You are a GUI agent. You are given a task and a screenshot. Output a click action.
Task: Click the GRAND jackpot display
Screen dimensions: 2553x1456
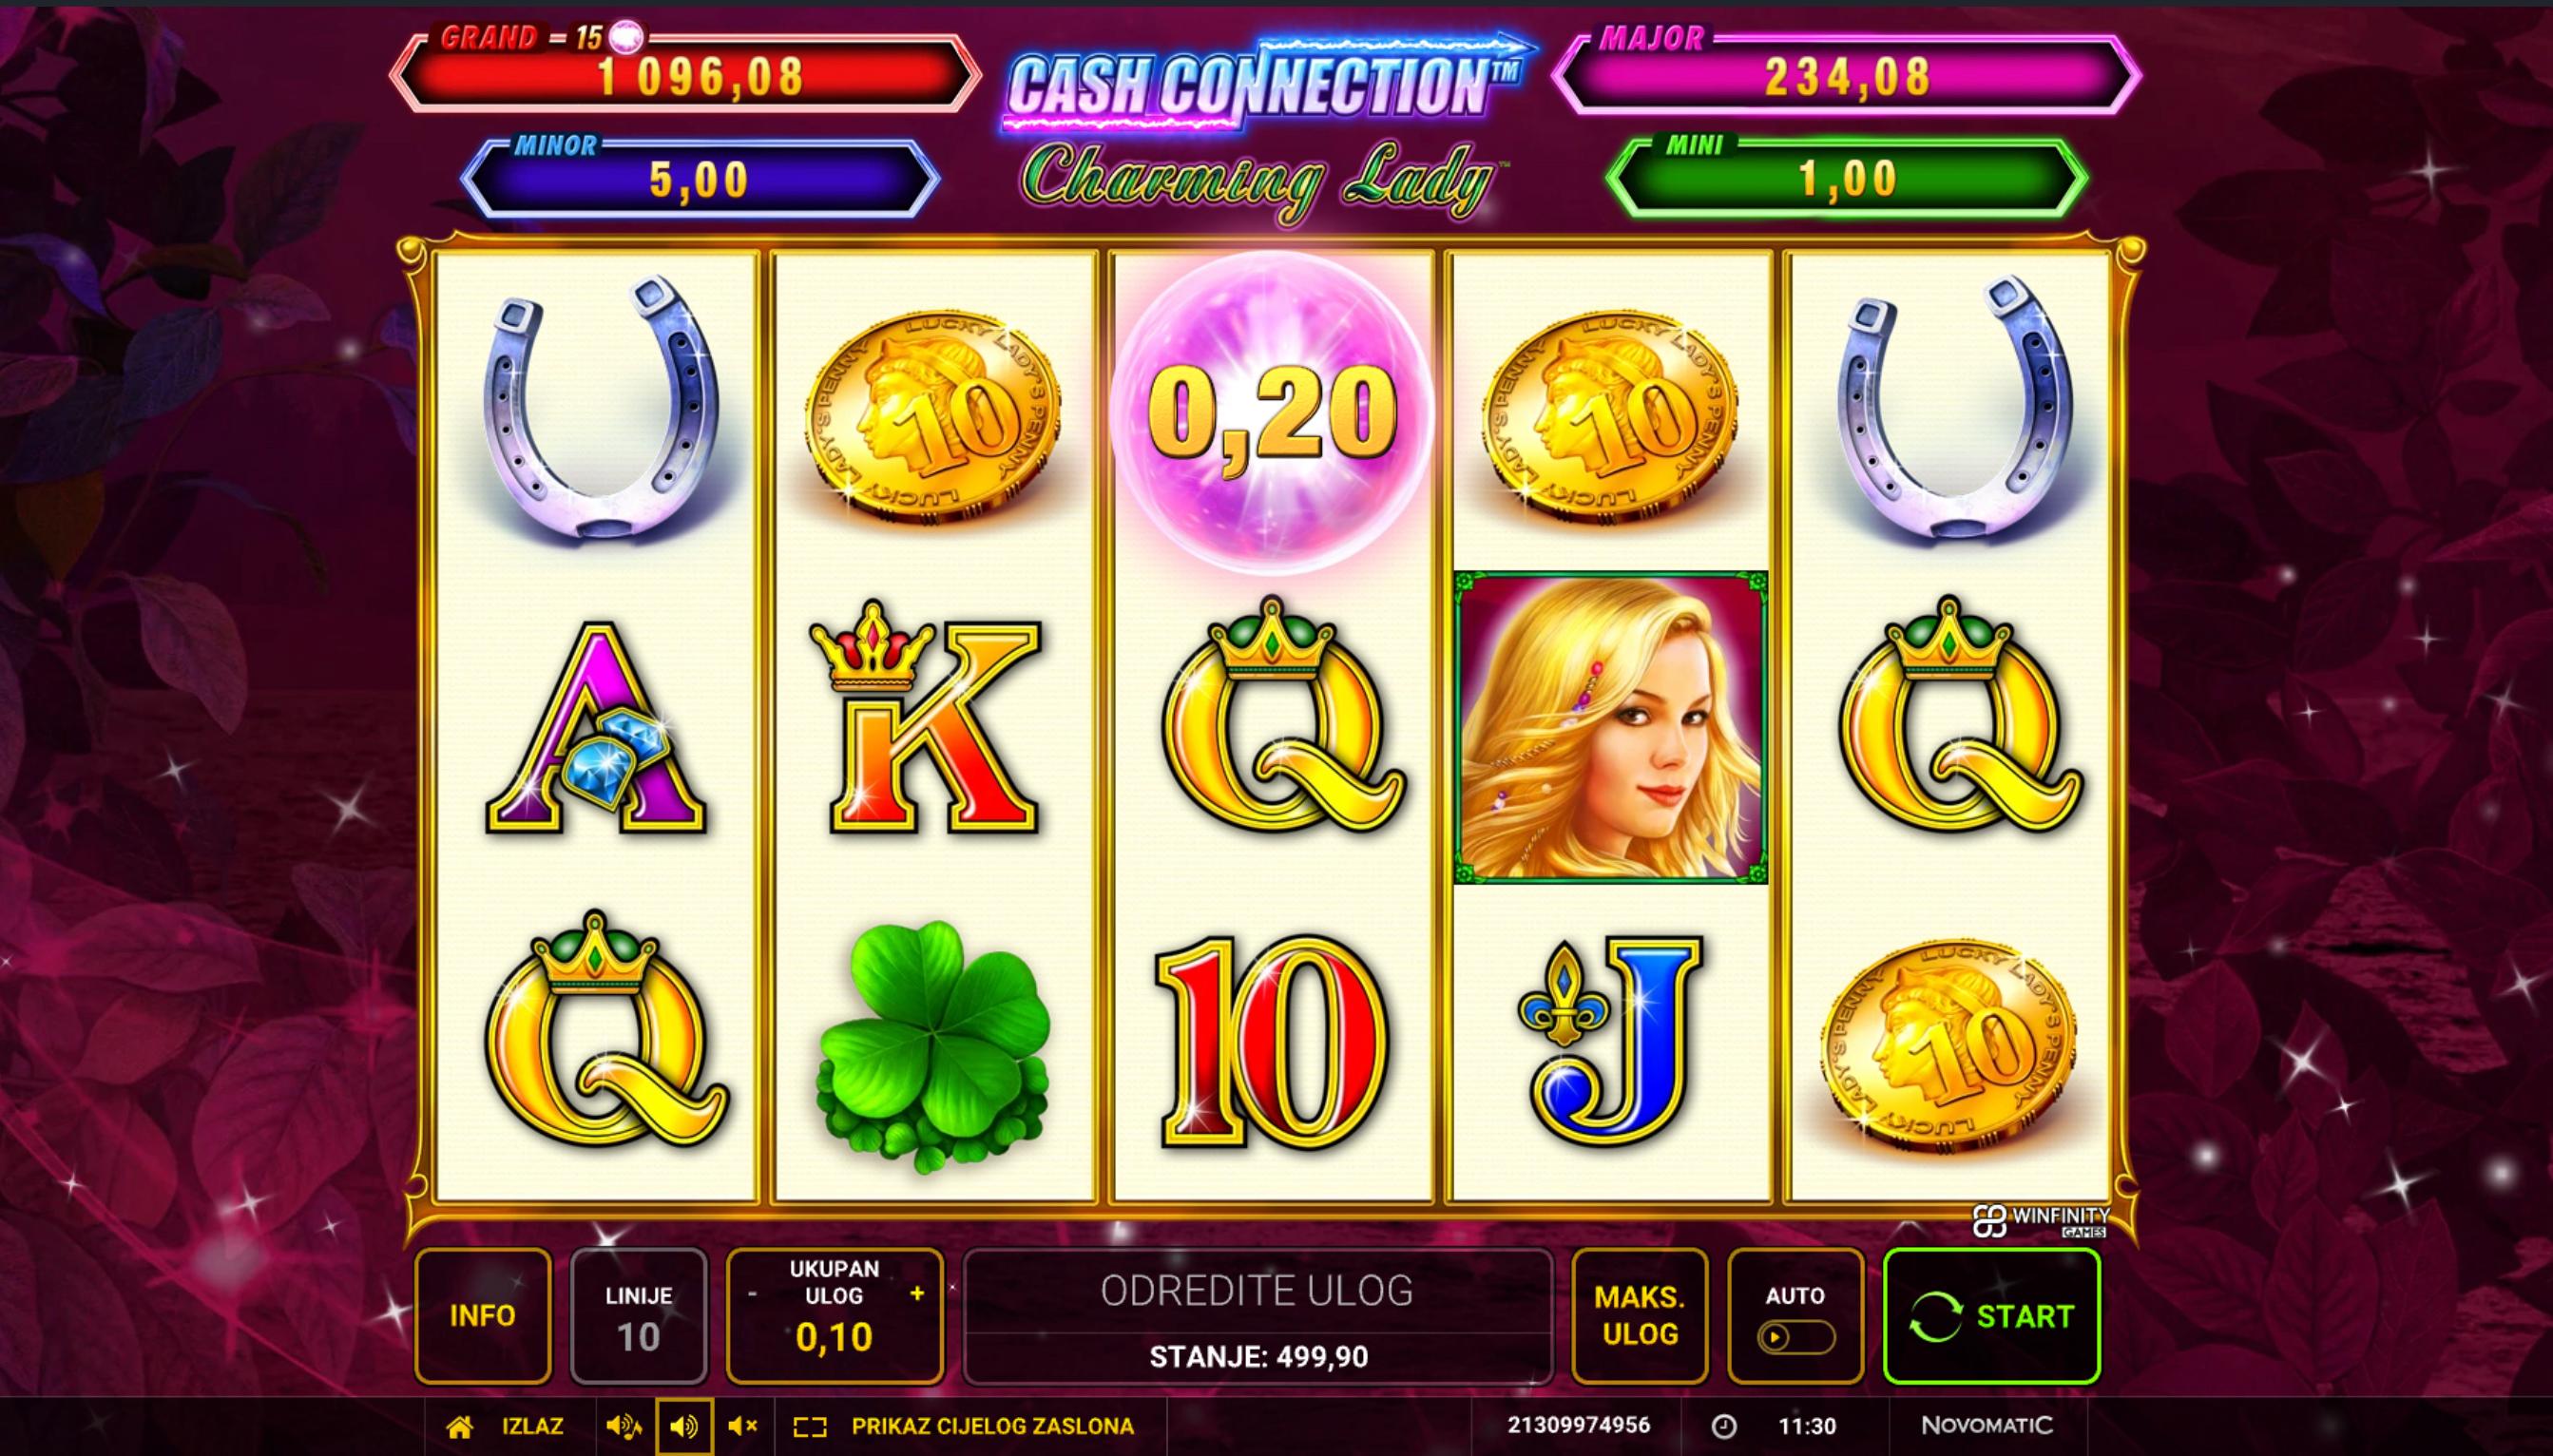tap(686, 72)
